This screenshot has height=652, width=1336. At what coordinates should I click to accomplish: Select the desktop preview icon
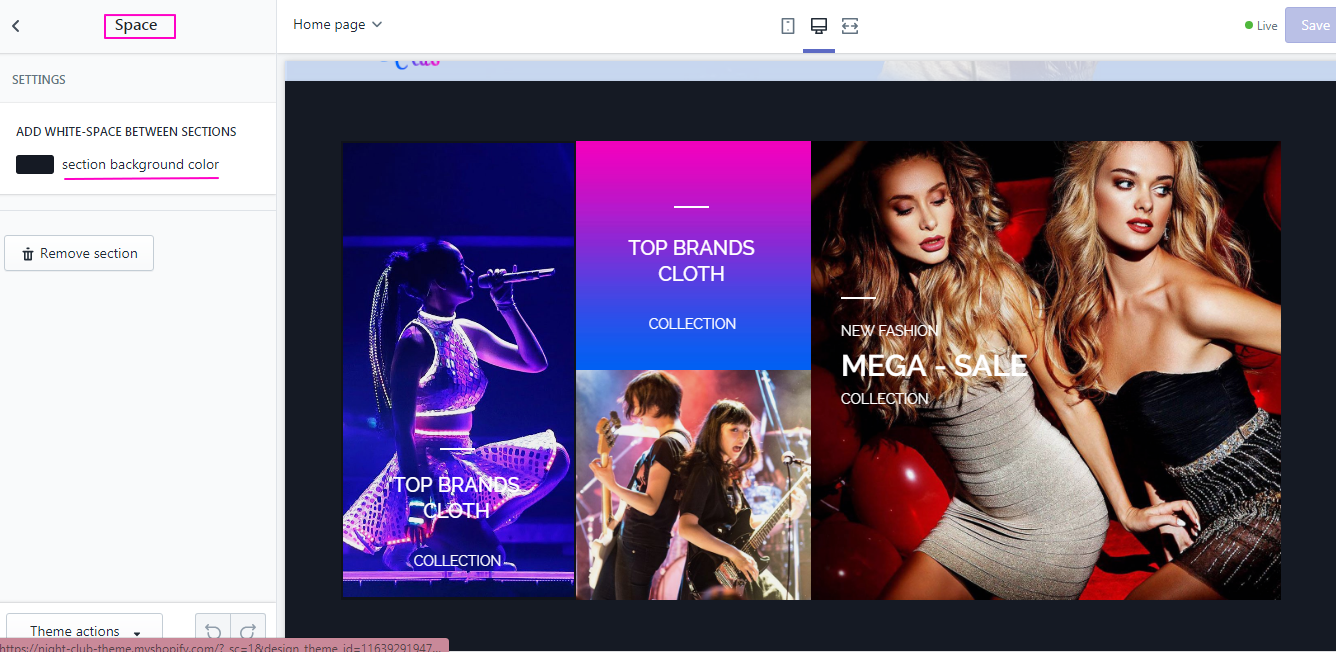coord(819,26)
